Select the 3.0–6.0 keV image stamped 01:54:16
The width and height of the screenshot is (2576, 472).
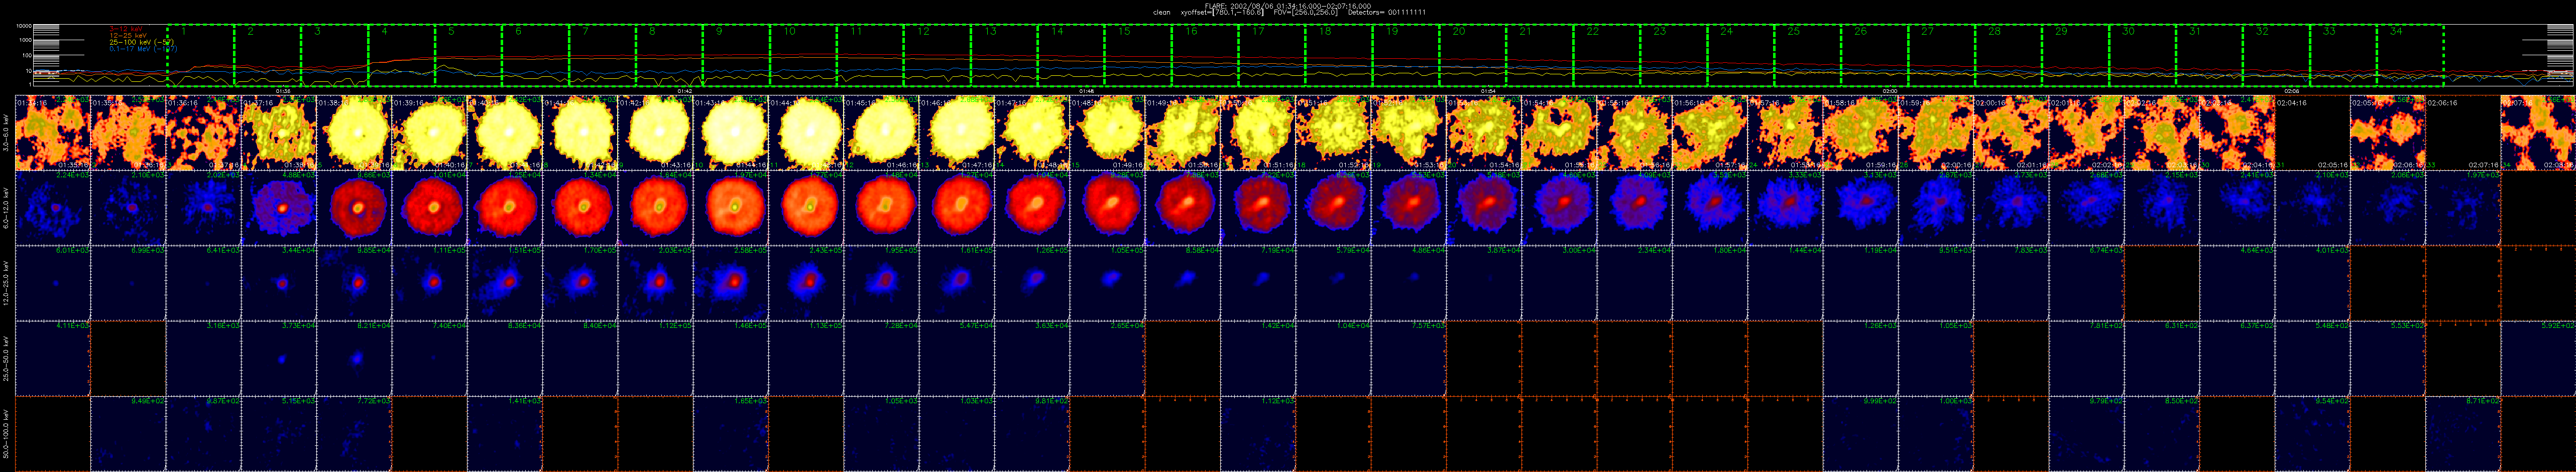(1560, 133)
